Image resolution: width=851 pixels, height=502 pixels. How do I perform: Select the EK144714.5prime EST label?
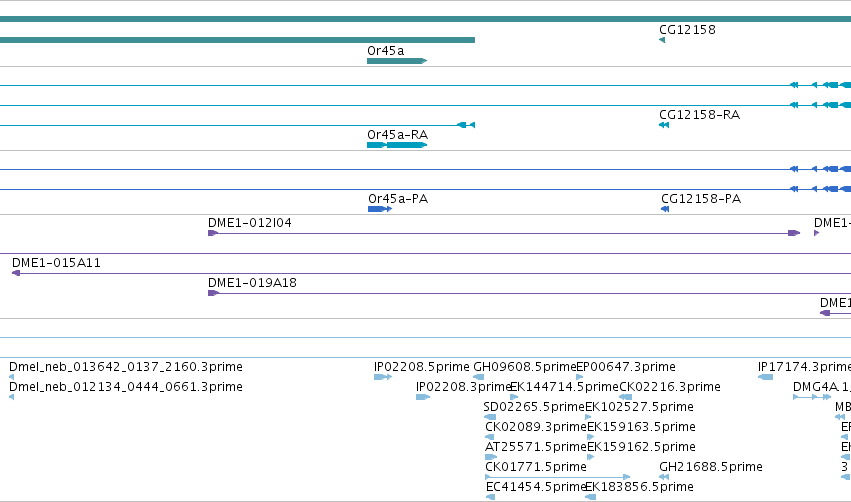(x=564, y=387)
